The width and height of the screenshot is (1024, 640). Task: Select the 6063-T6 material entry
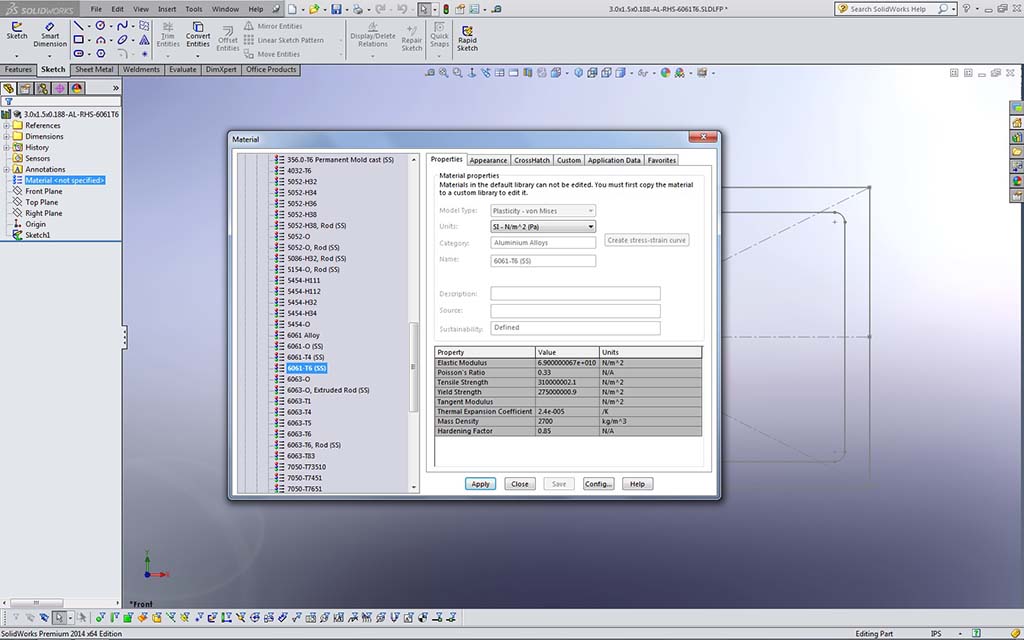pos(299,434)
